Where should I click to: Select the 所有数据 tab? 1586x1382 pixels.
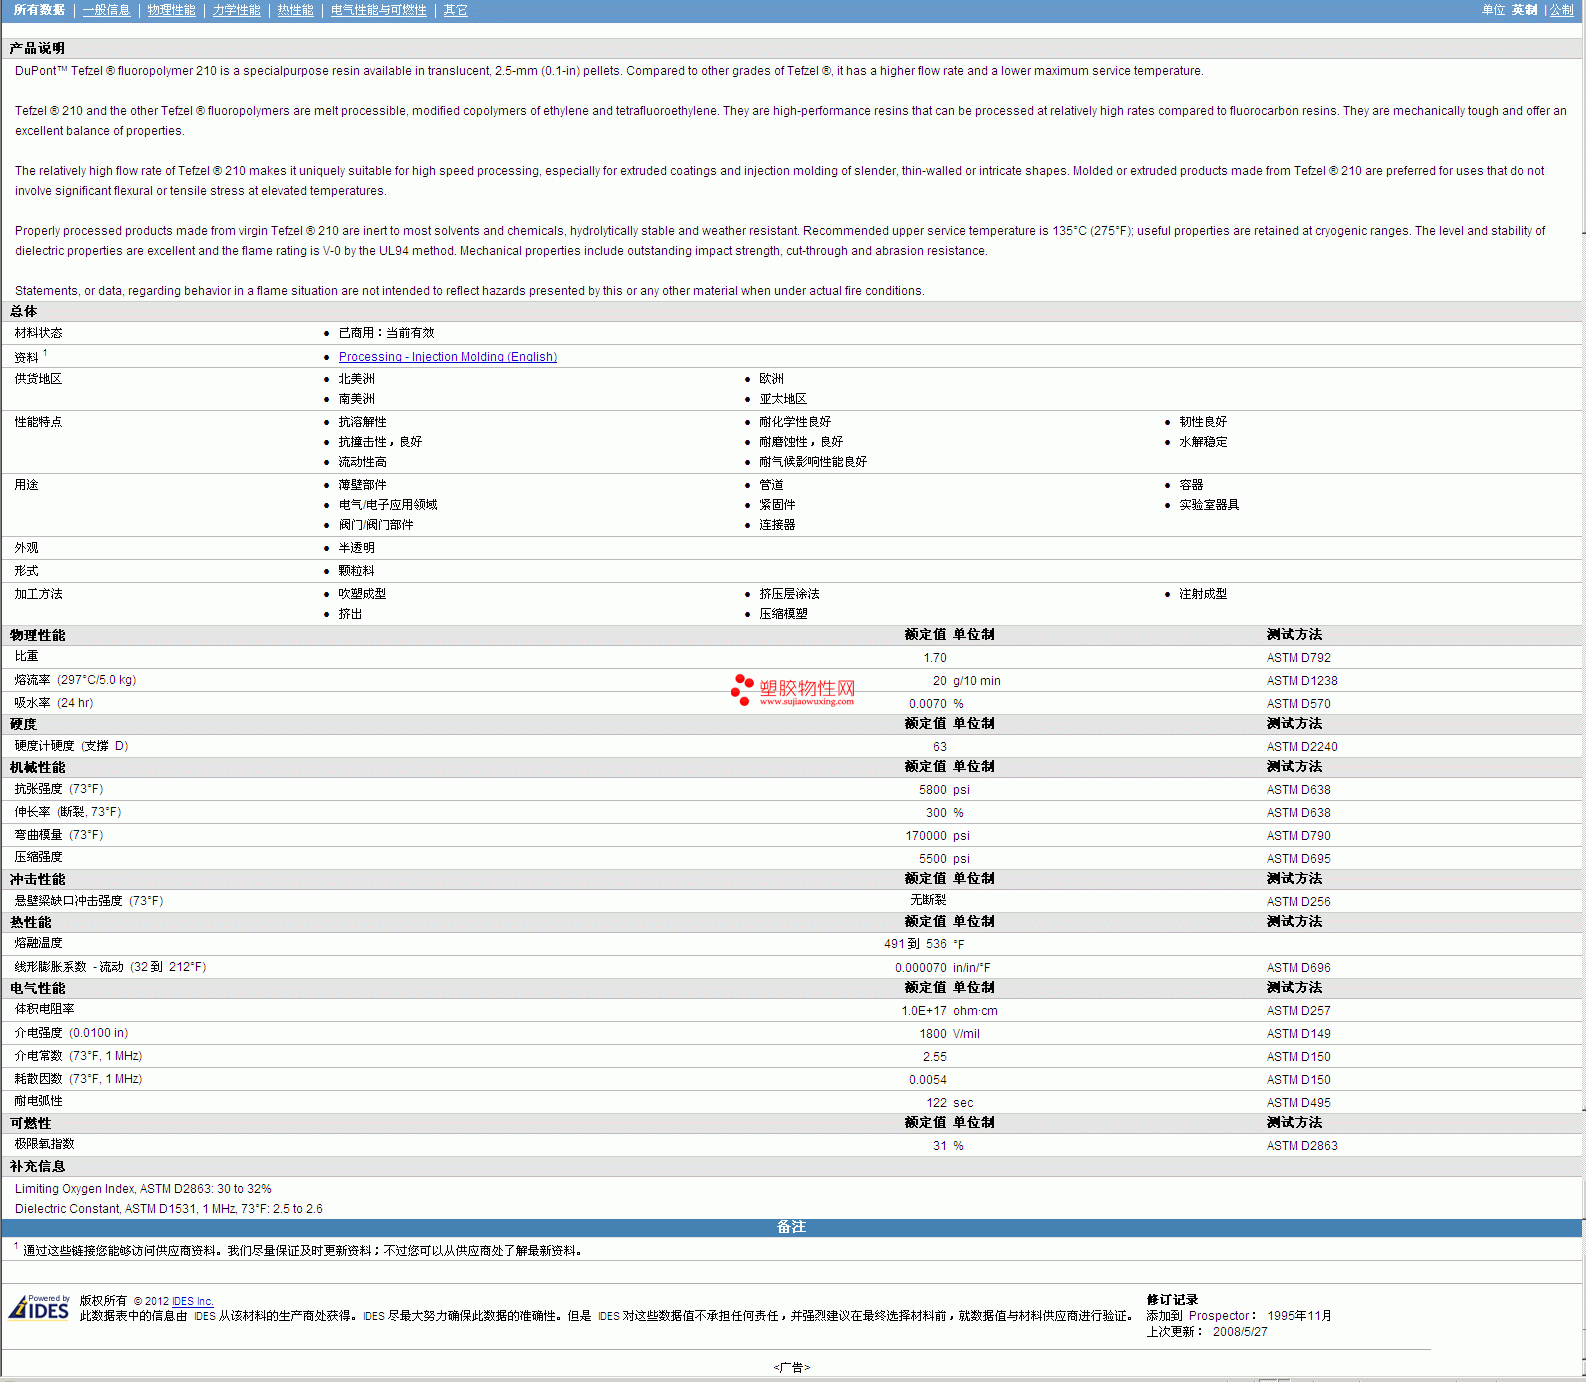(39, 10)
